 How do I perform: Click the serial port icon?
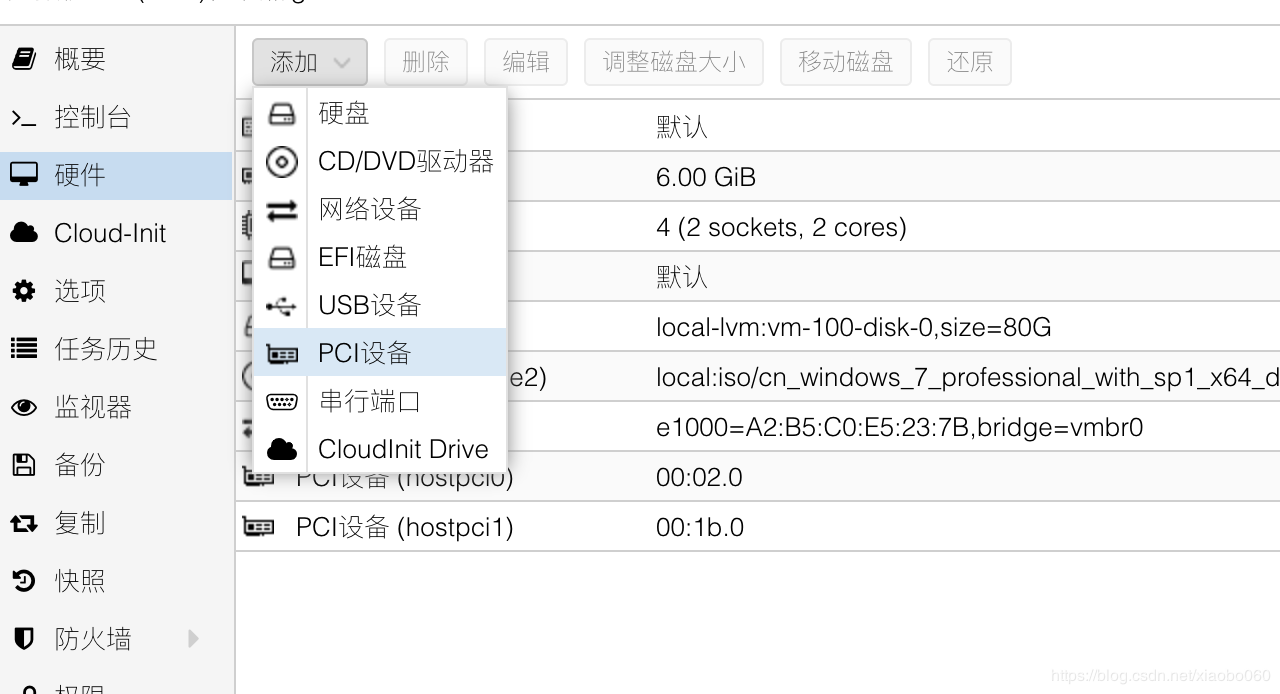(282, 401)
